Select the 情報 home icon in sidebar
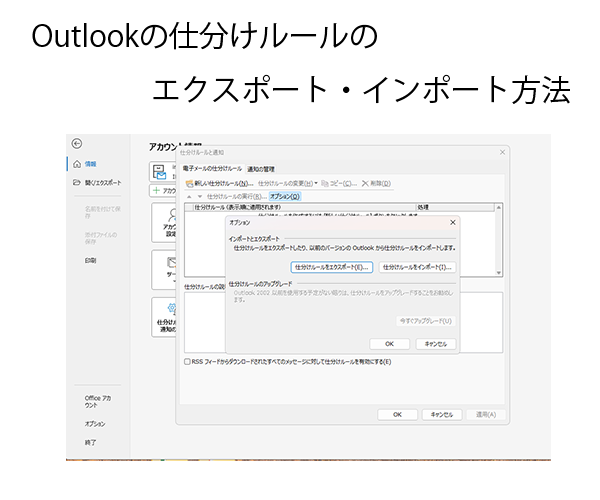The image size is (600, 500). click(x=76, y=163)
